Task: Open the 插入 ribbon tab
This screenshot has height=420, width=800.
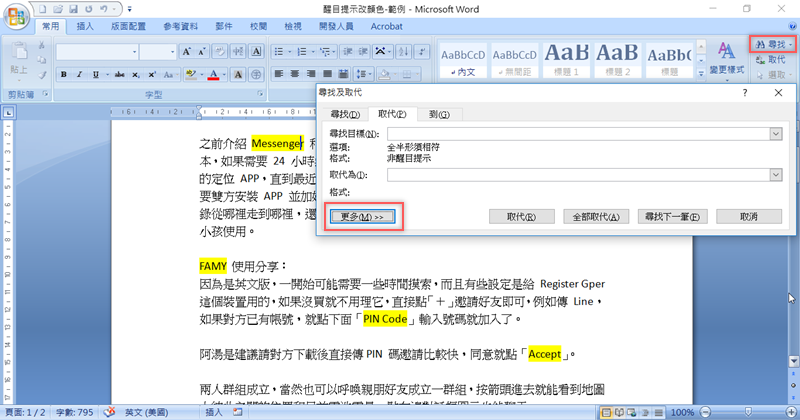Action: [85, 26]
